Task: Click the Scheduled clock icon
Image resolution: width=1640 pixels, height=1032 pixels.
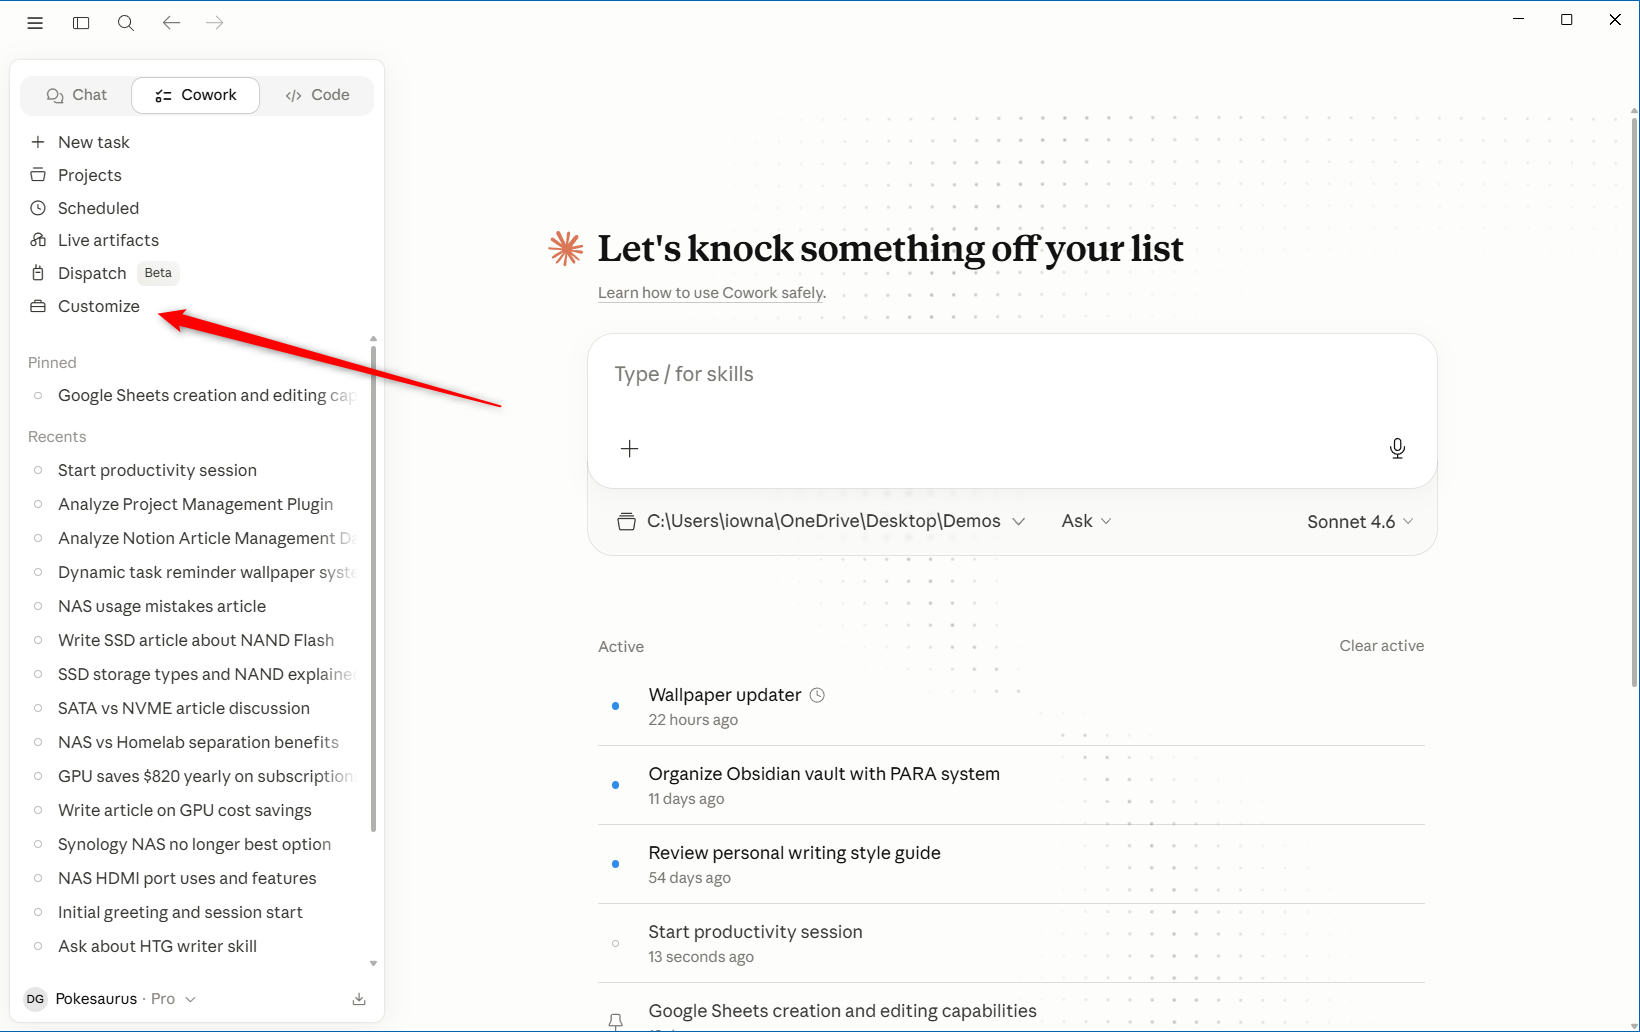Action: click(38, 208)
